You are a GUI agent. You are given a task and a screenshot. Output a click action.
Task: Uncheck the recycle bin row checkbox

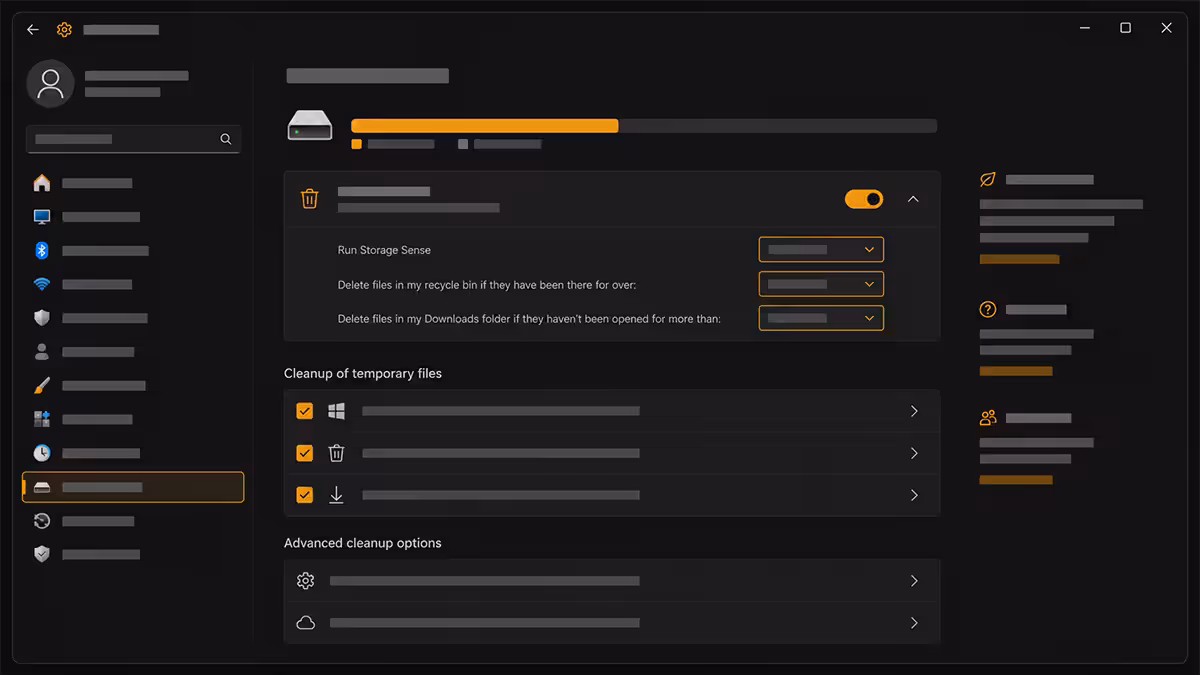click(x=305, y=453)
